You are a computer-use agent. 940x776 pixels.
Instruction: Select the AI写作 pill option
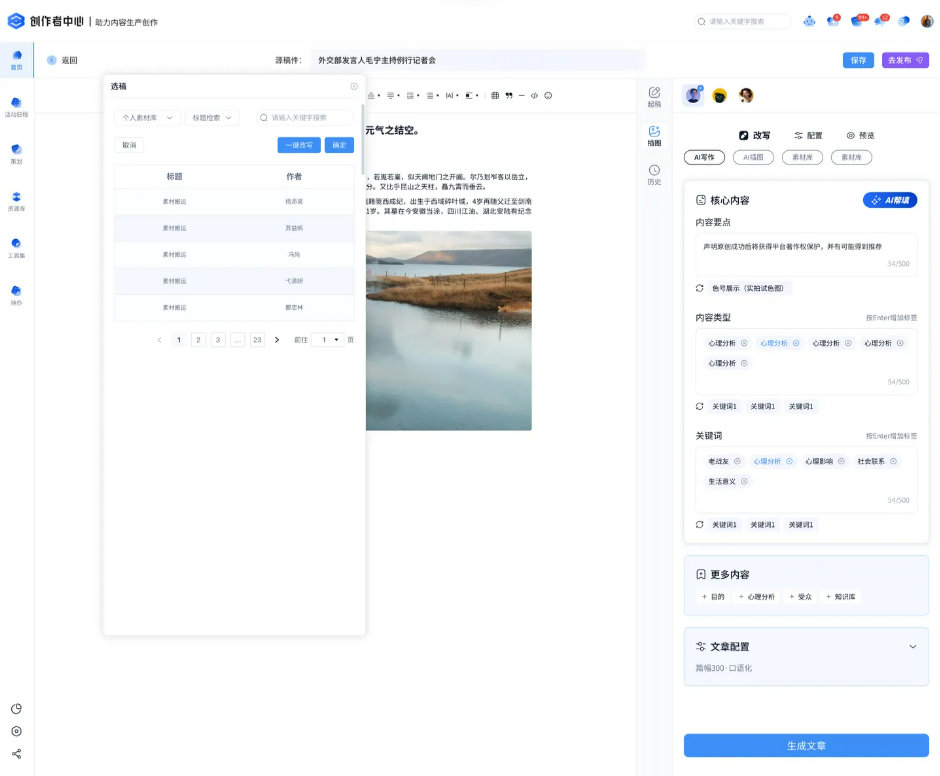[705, 157]
